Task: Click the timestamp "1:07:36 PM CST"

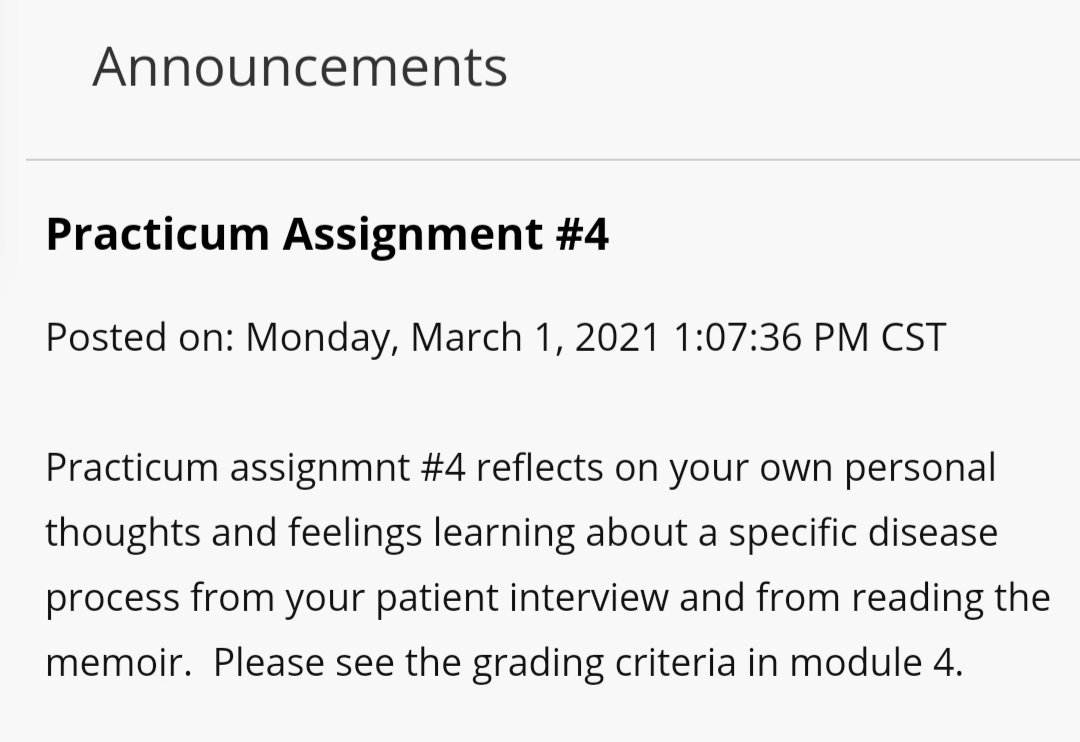Action: [x=809, y=337]
